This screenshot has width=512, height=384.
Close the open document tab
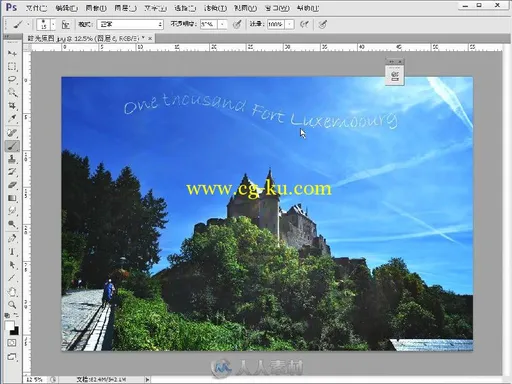pos(150,39)
